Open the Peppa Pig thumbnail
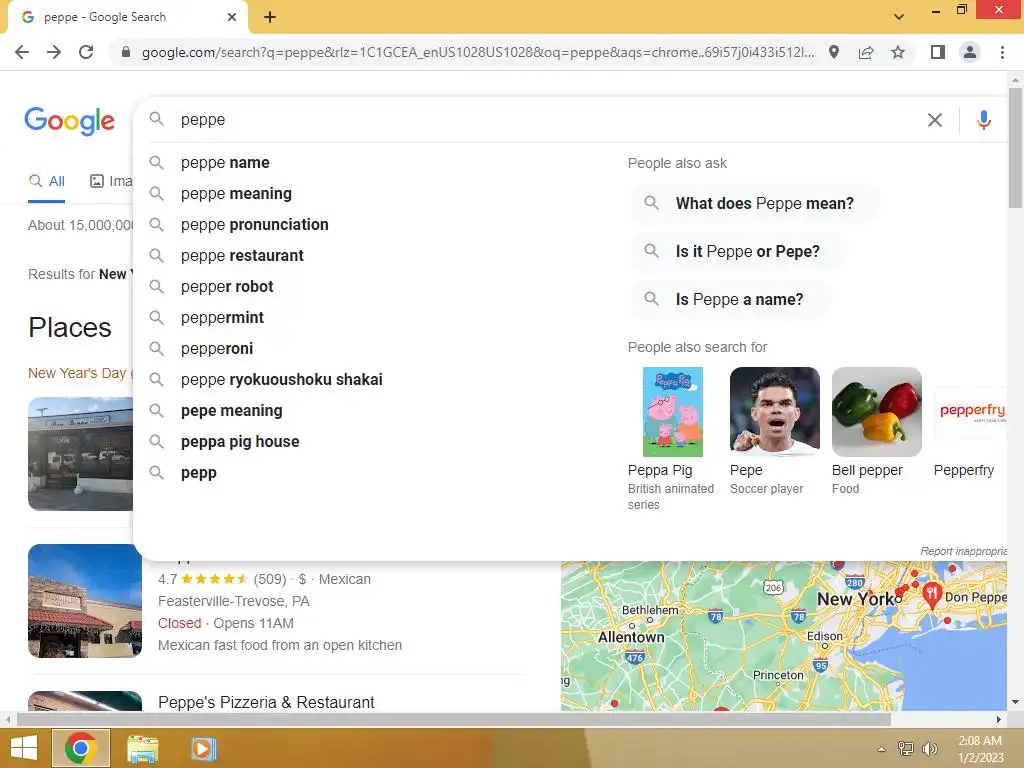Image resolution: width=1024 pixels, height=768 pixels. [x=673, y=412]
